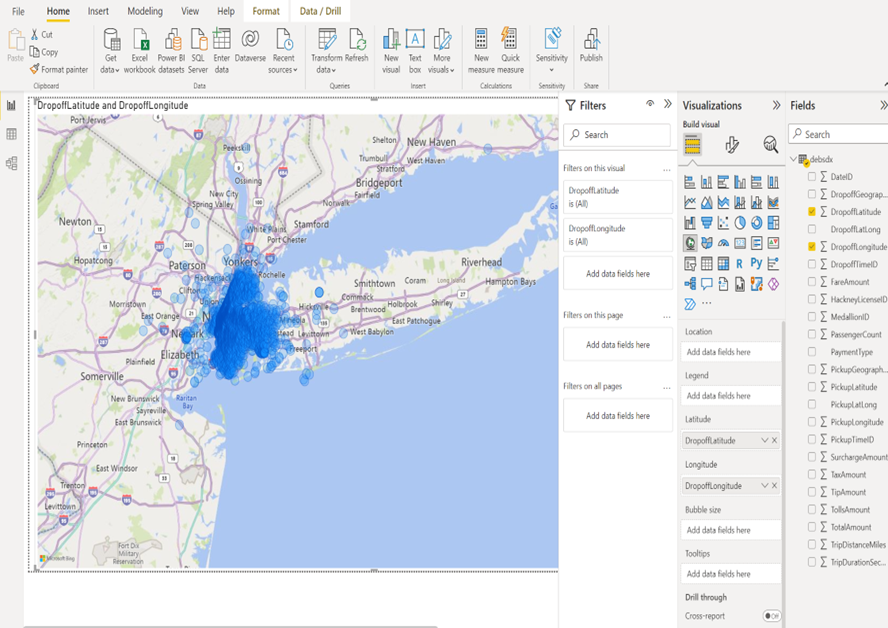This screenshot has width=888, height=628.
Task: Expand the Transform data dropdown
Action: pyautogui.click(x=326, y=51)
